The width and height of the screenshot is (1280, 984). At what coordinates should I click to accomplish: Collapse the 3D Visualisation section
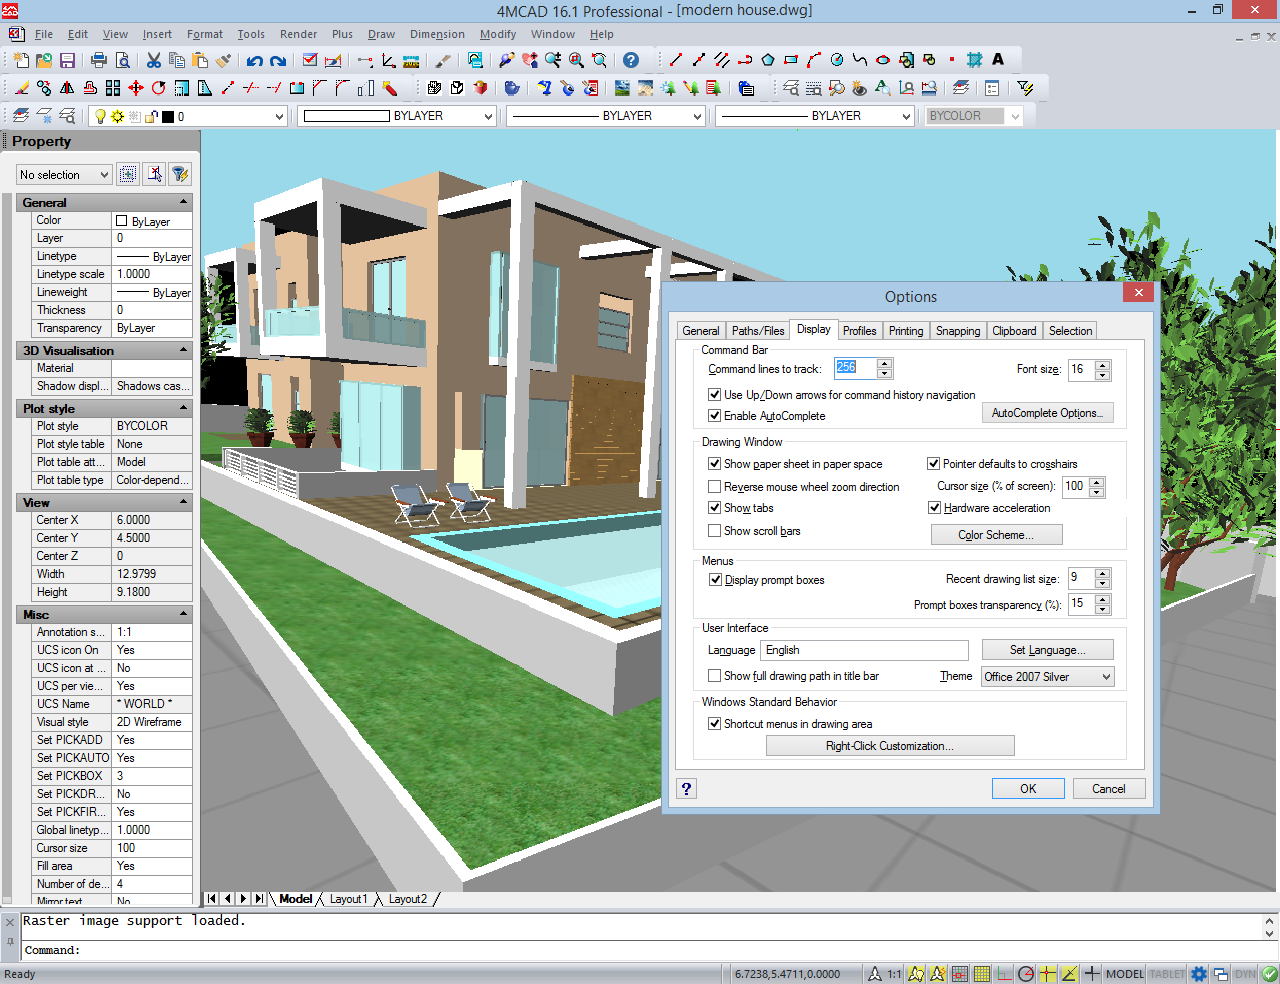point(183,350)
